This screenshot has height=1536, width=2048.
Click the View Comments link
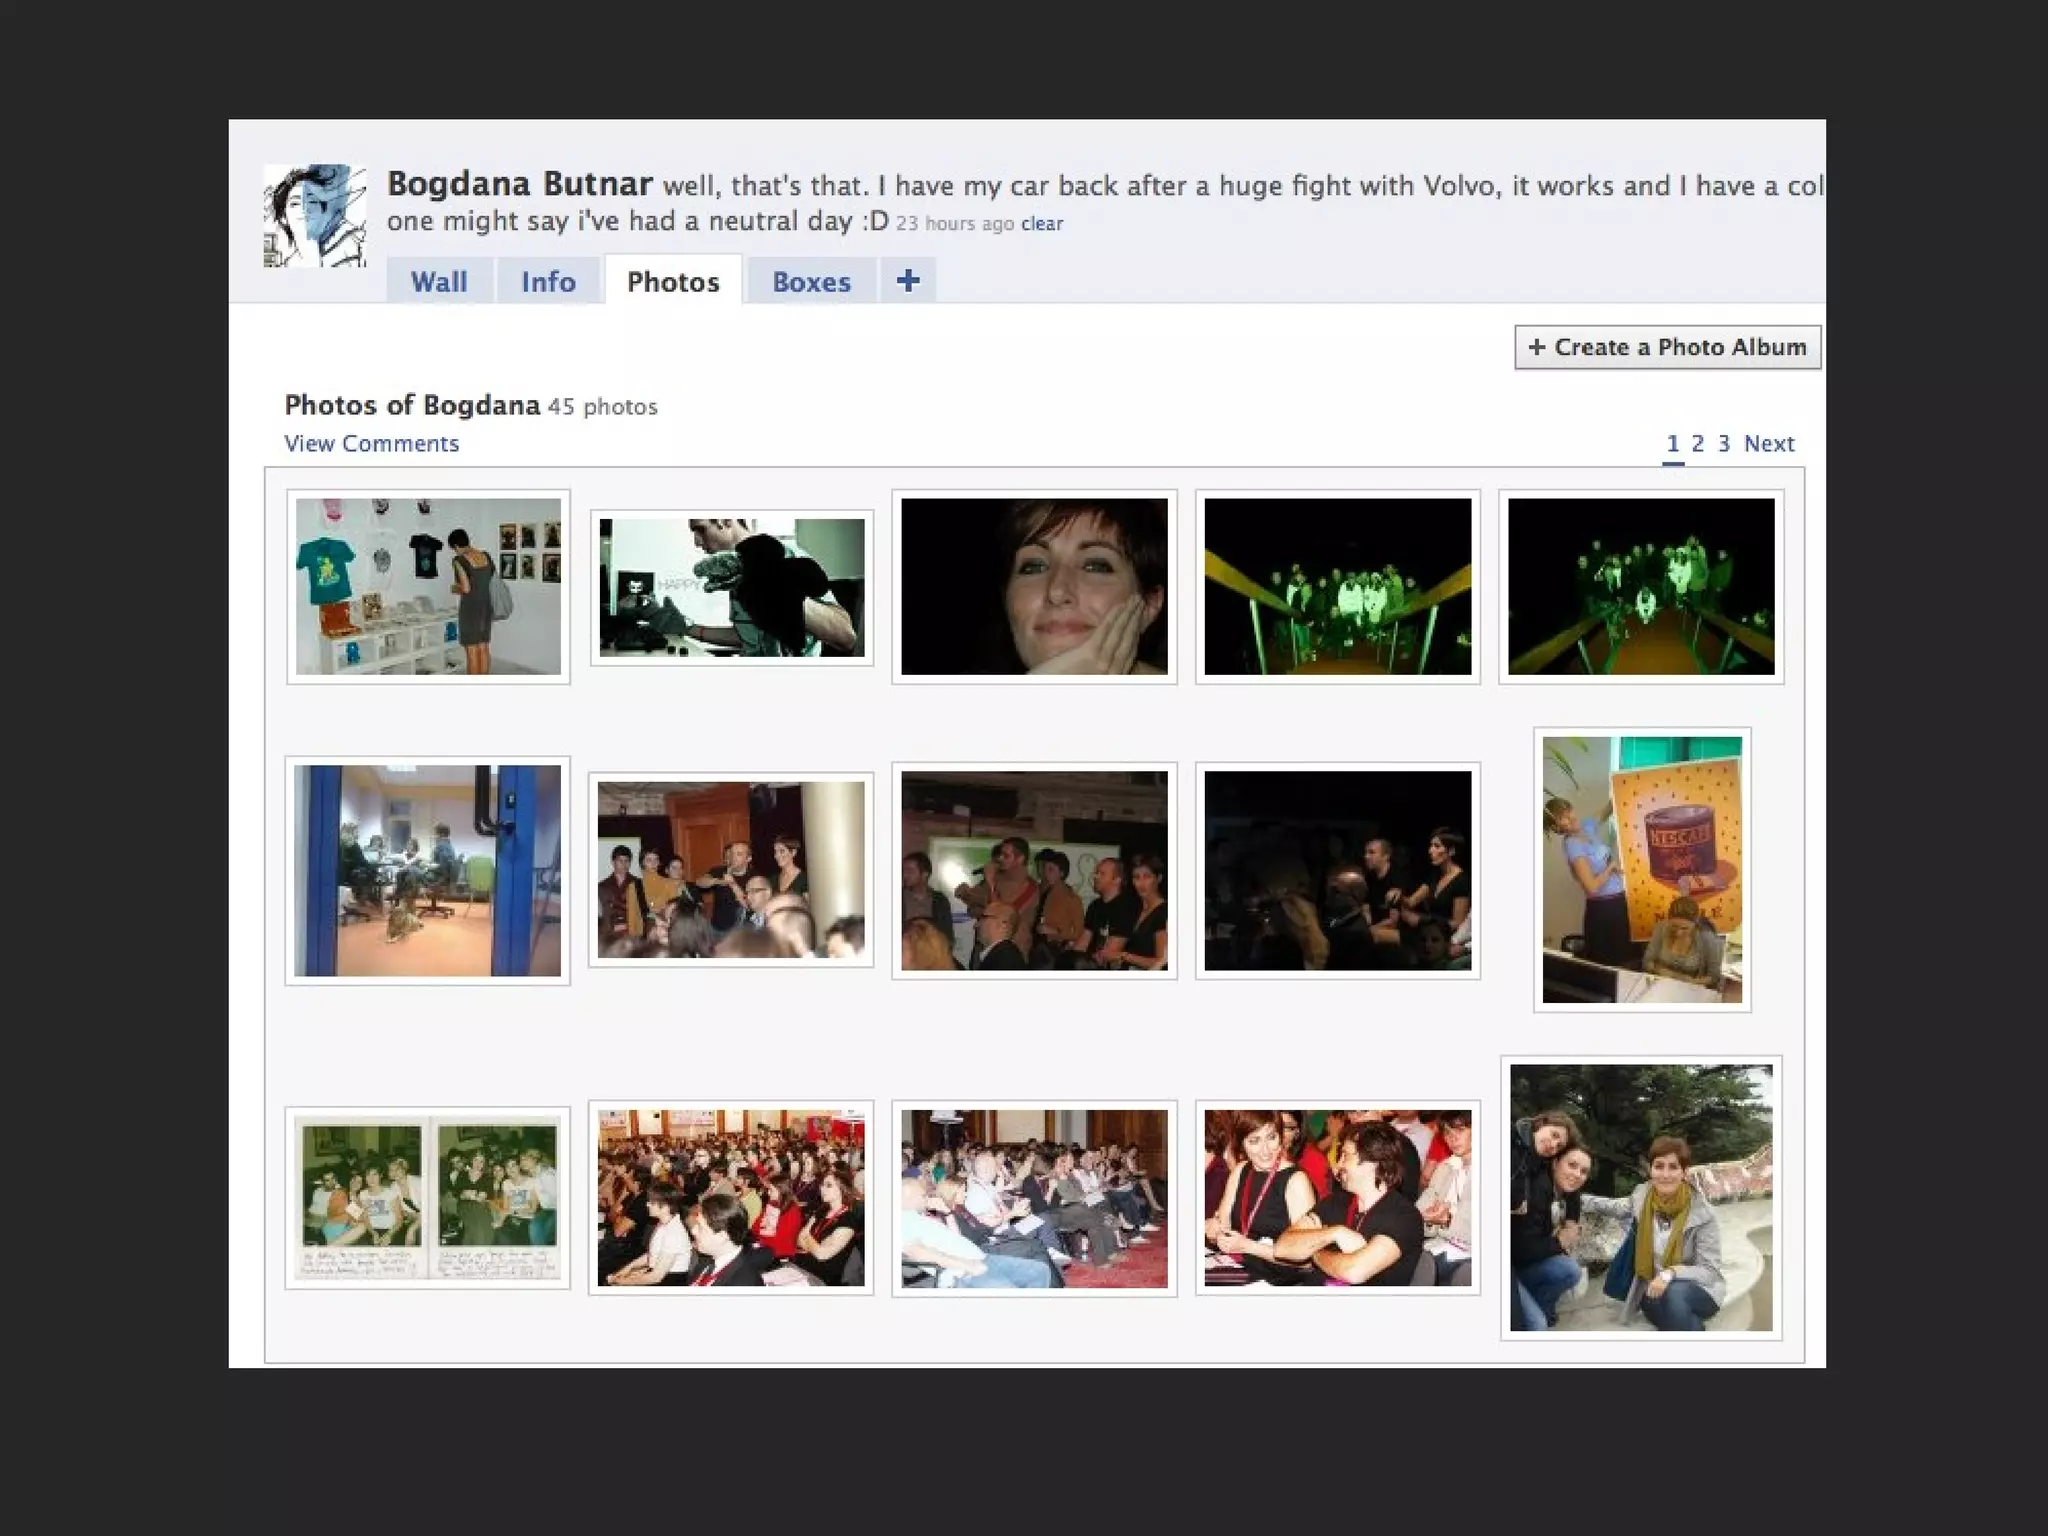point(371,443)
